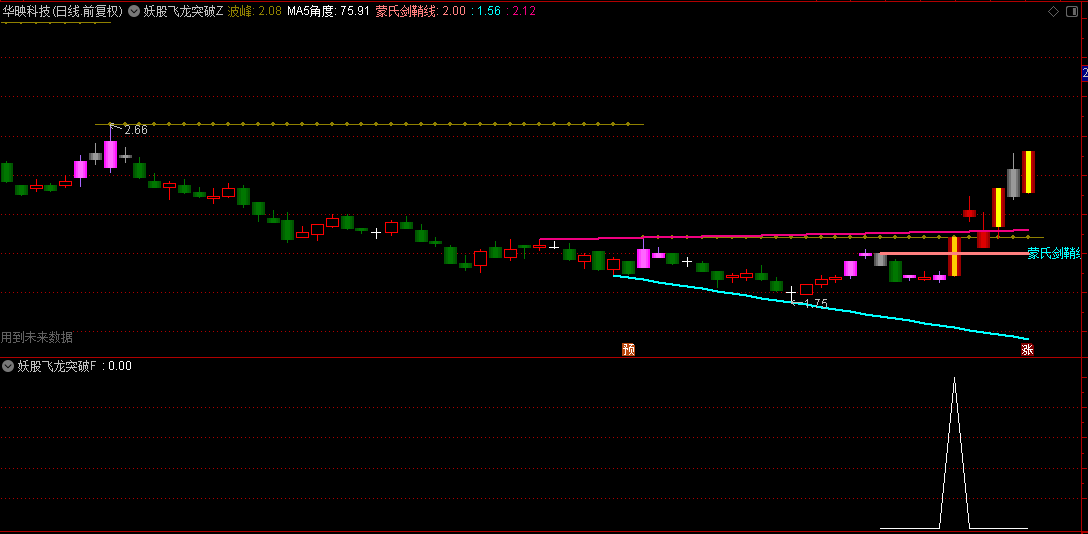
Task: Expand the 妖股飞龙突破F sub-indicator dropdown arrow
Action: [8, 365]
